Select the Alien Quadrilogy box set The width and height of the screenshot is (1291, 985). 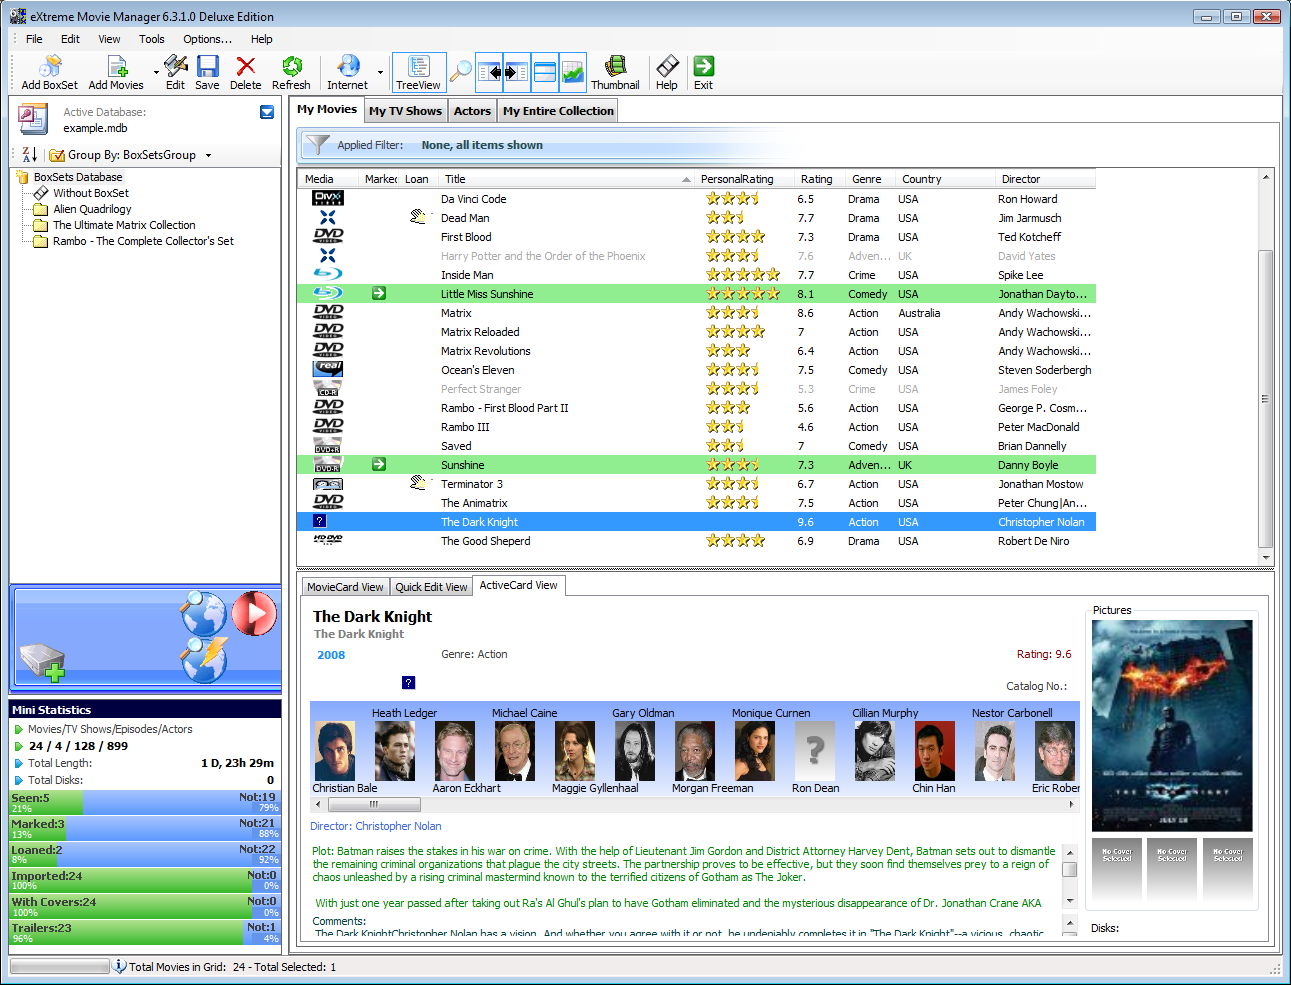pyautogui.click(x=92, y=209)
